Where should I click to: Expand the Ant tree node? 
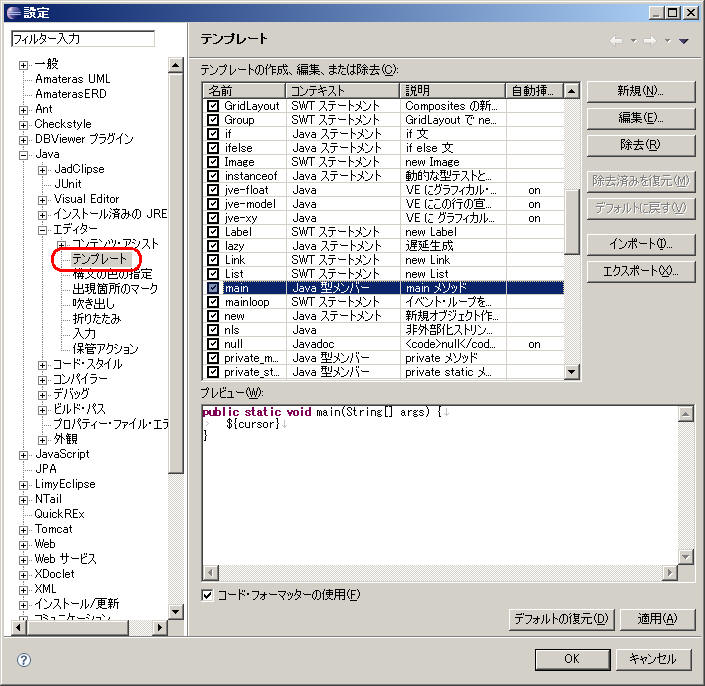(x=24, y=109)
